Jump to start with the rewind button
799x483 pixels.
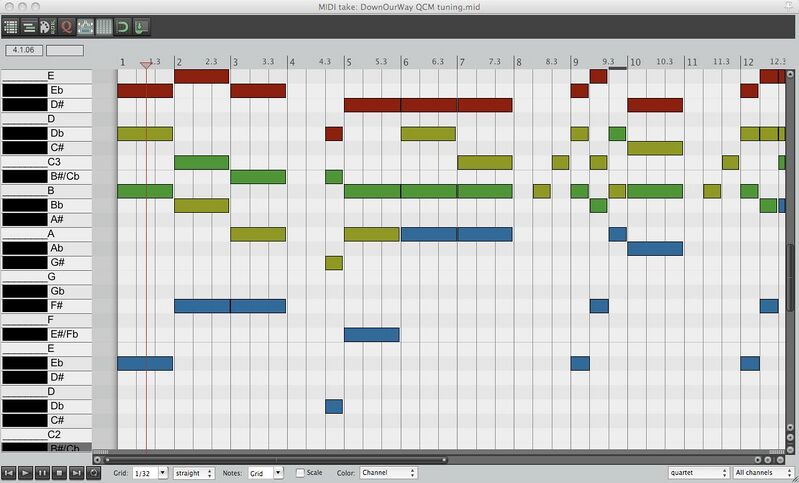[9, 473]
